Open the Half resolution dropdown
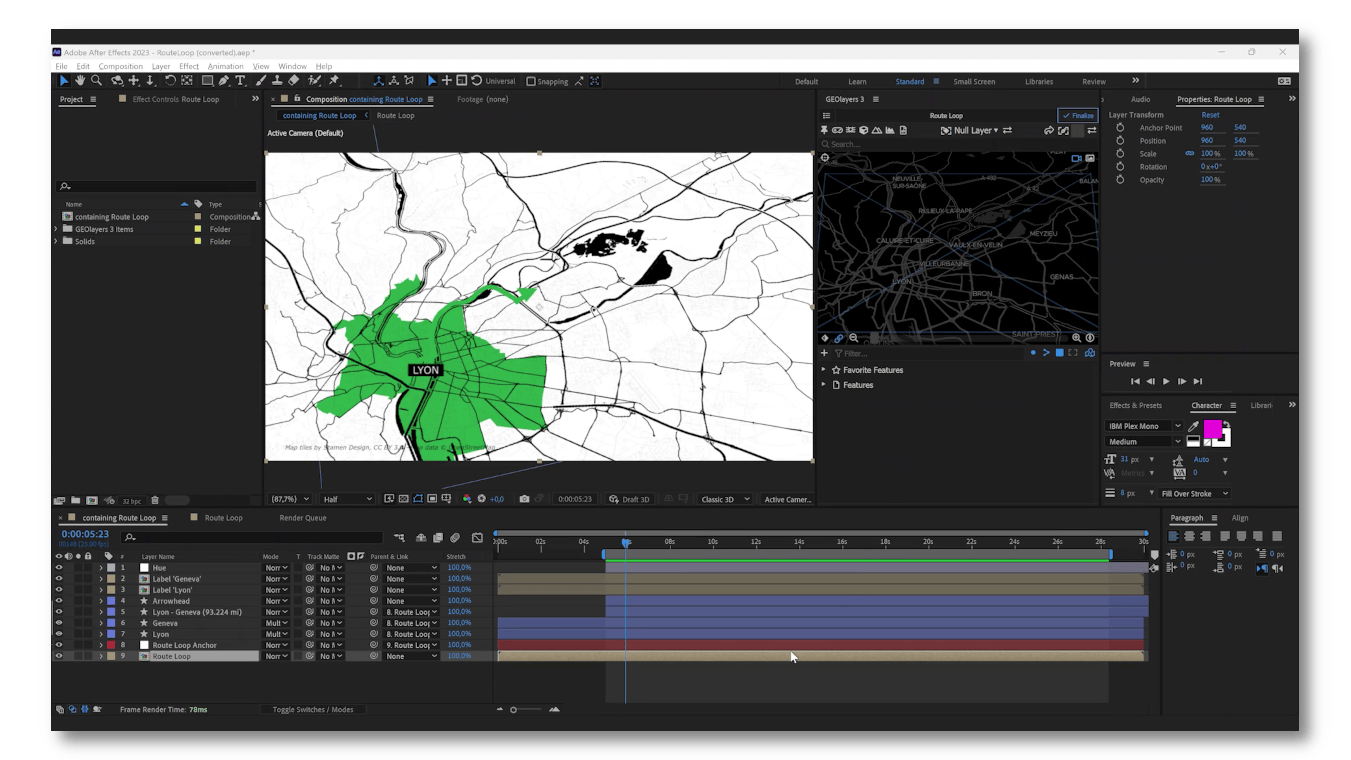The width and height of the screenshot is (1351, 760). (x=347, y=499)
